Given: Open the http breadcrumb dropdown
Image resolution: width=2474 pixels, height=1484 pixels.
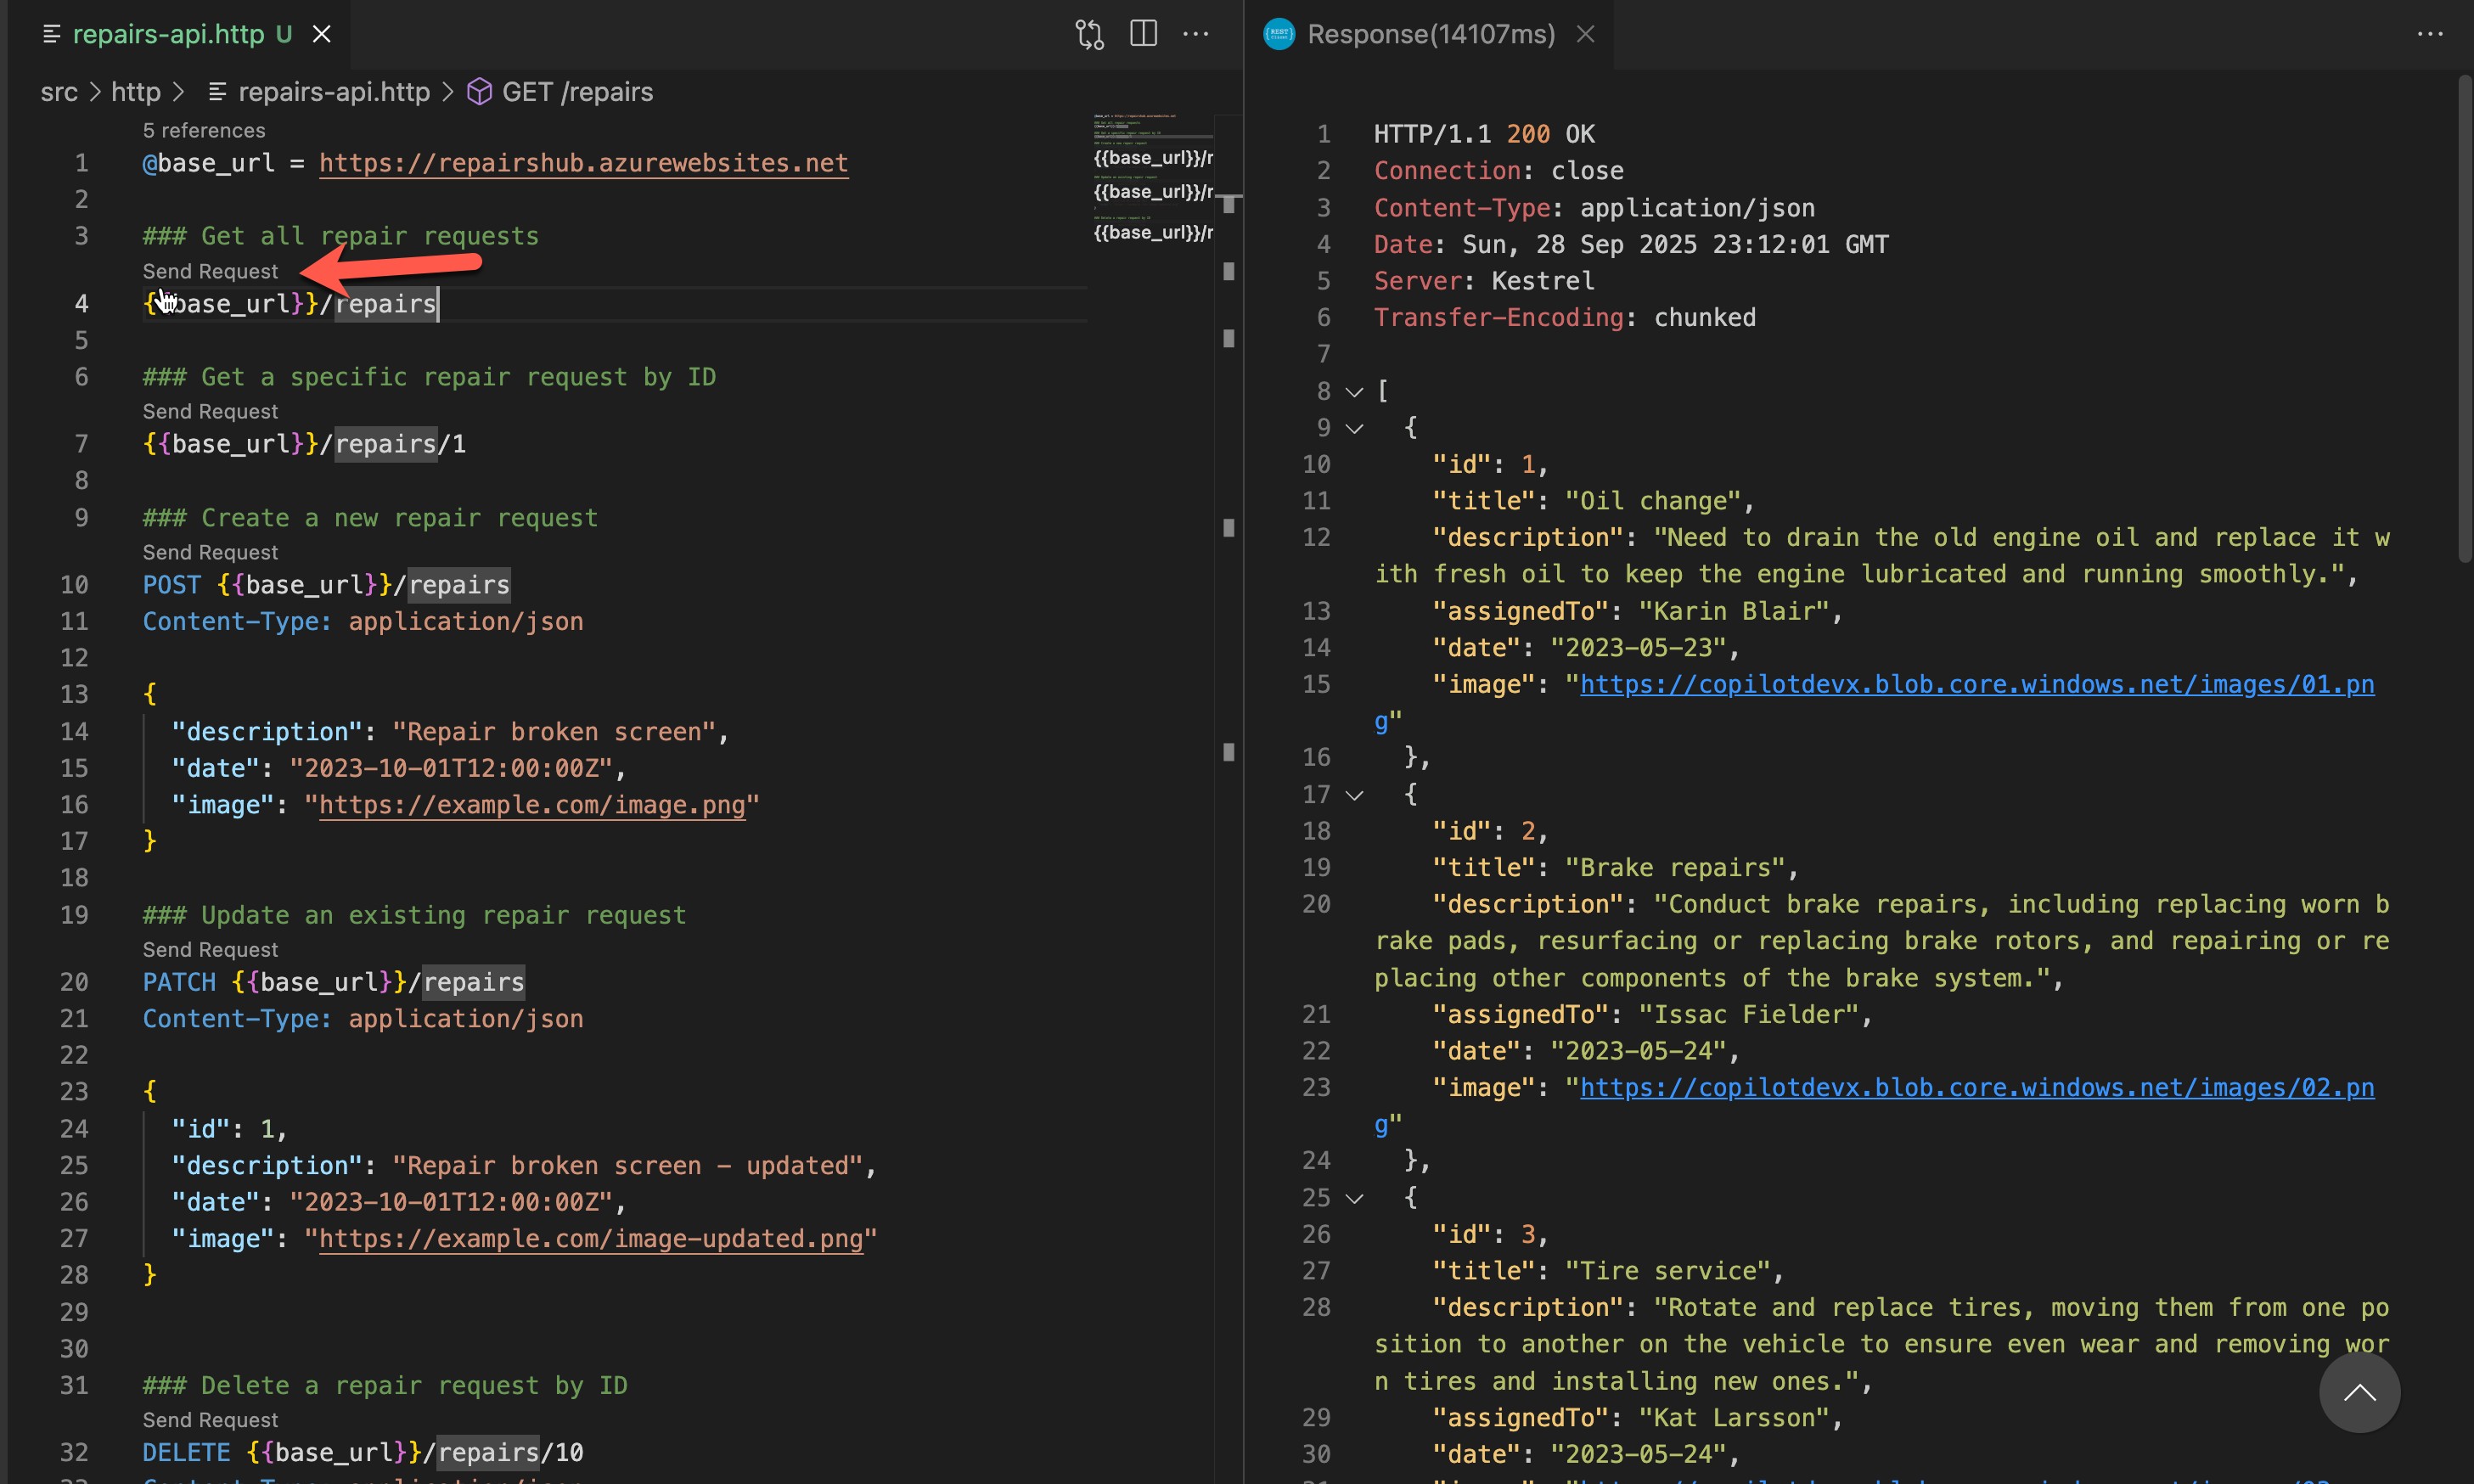Looking at the screenshot, I should (136, 91).
